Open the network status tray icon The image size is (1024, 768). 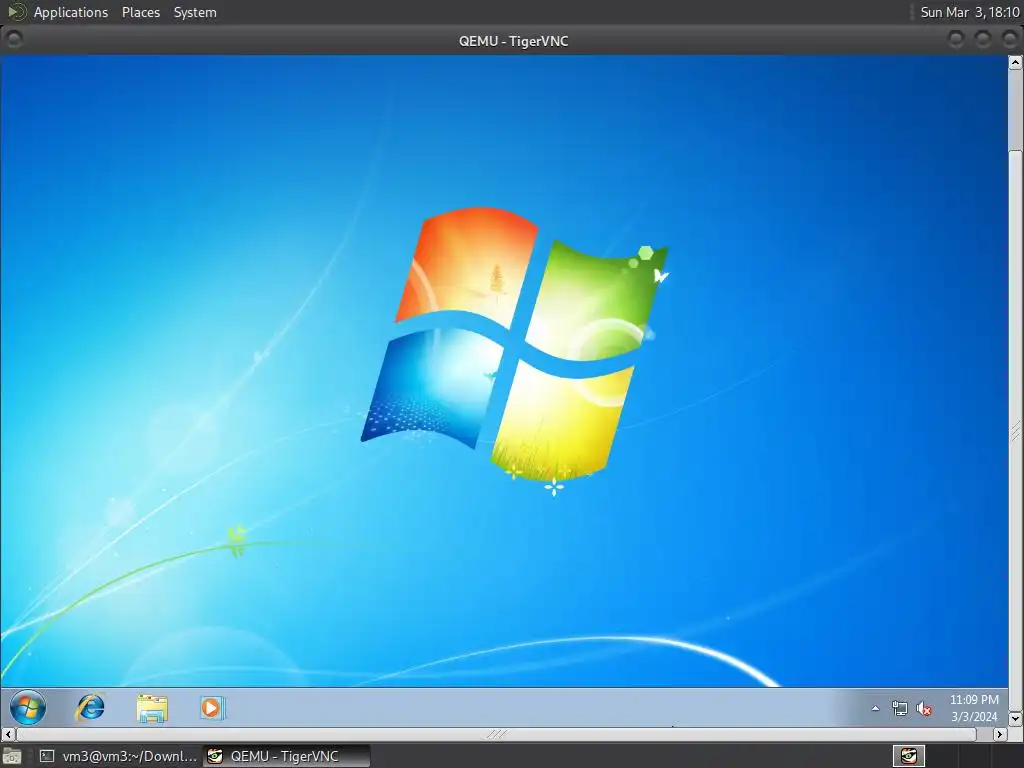coord(899,709)
